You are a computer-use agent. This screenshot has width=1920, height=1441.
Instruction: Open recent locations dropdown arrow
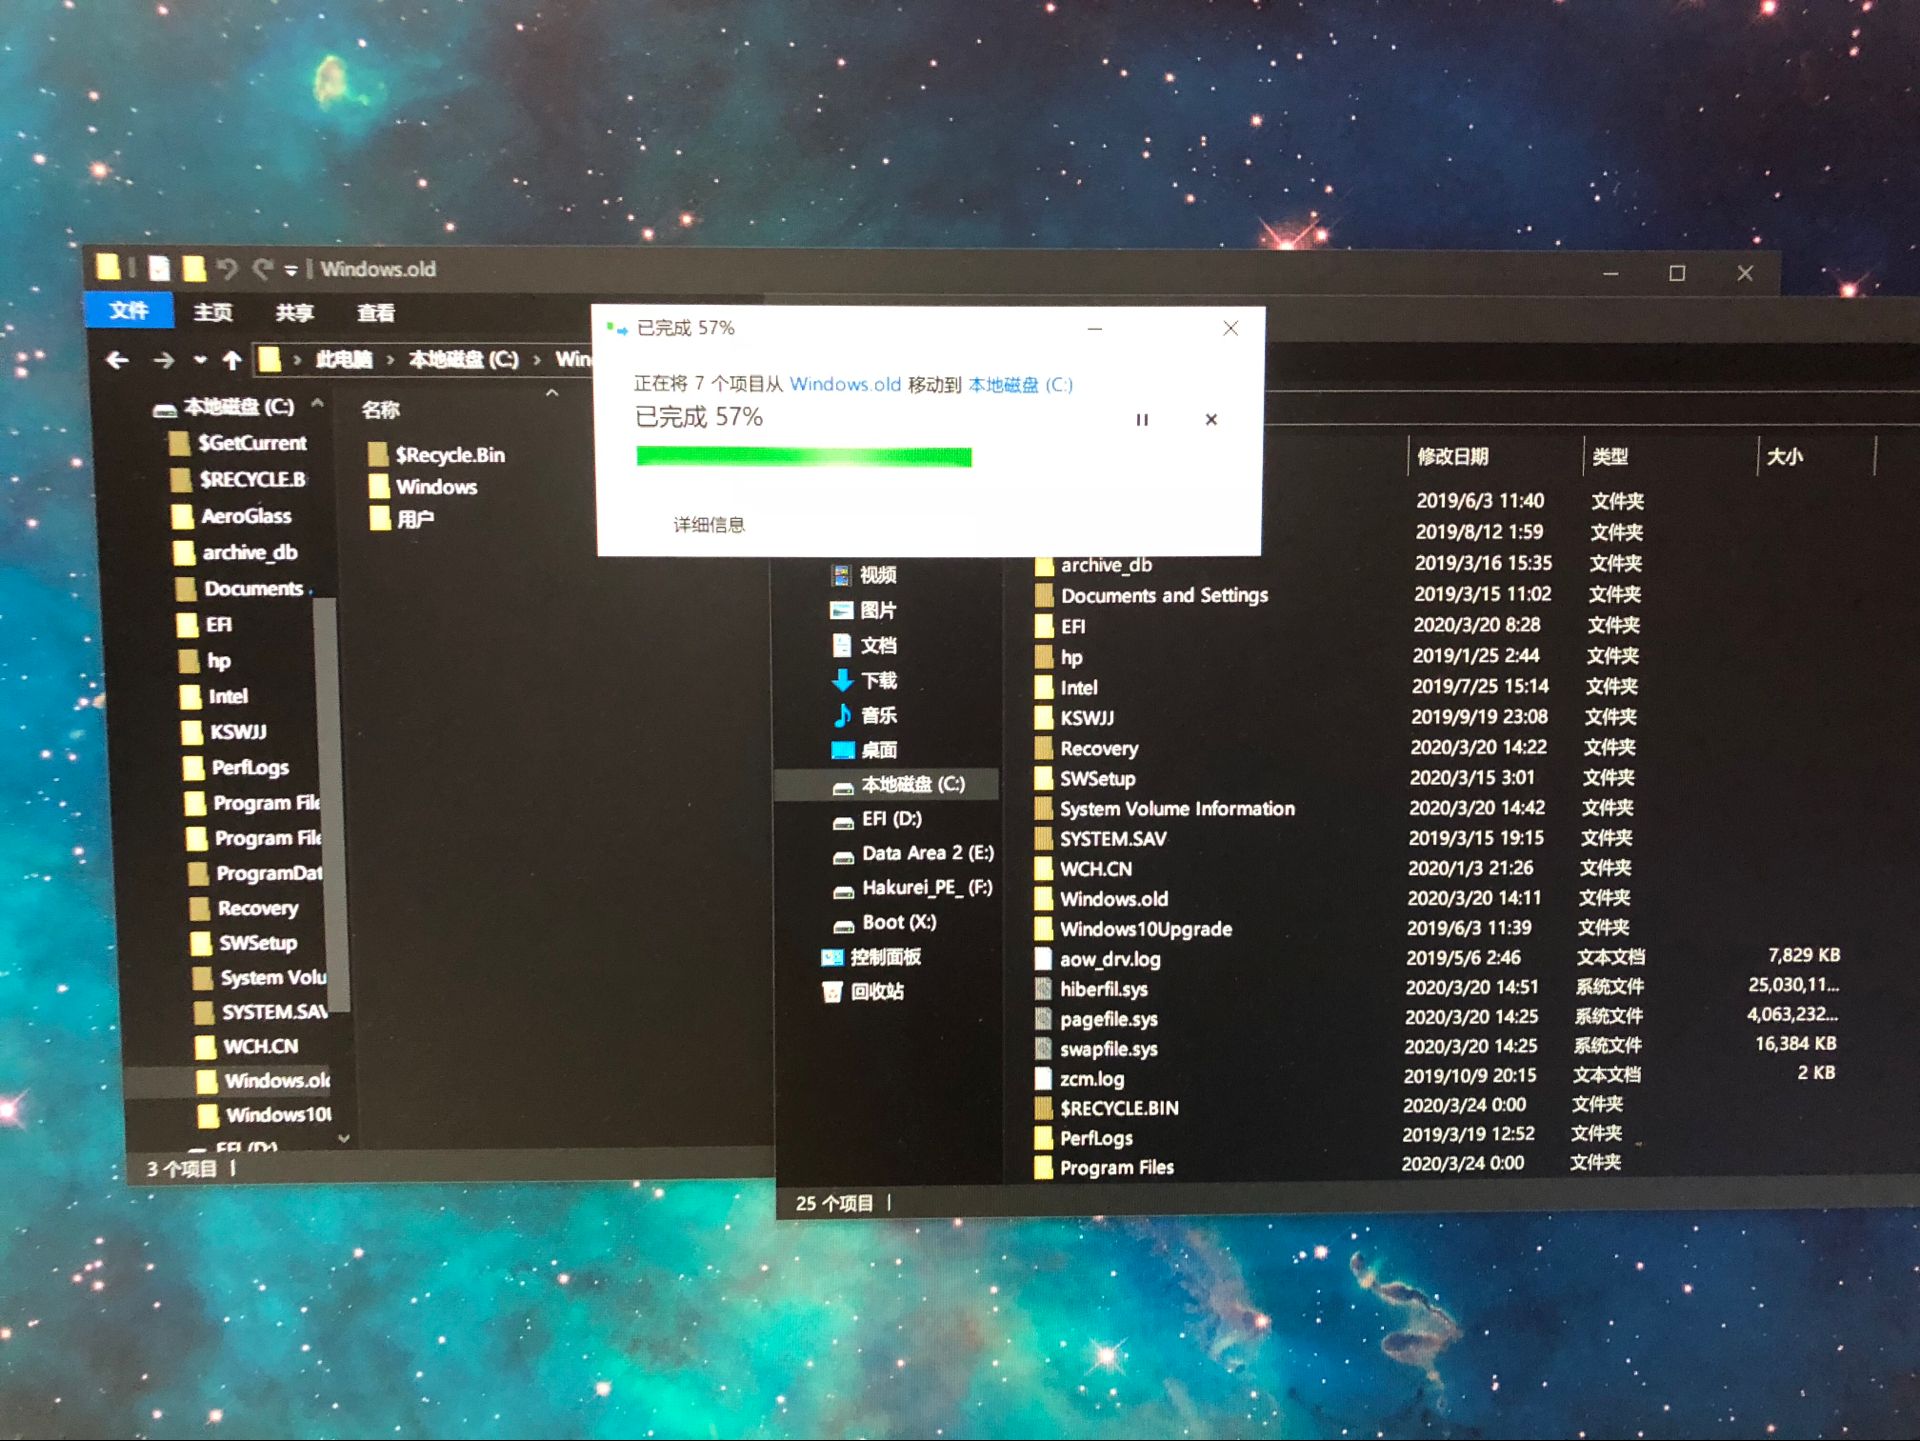pyautogui.click(x=201, y=361)
